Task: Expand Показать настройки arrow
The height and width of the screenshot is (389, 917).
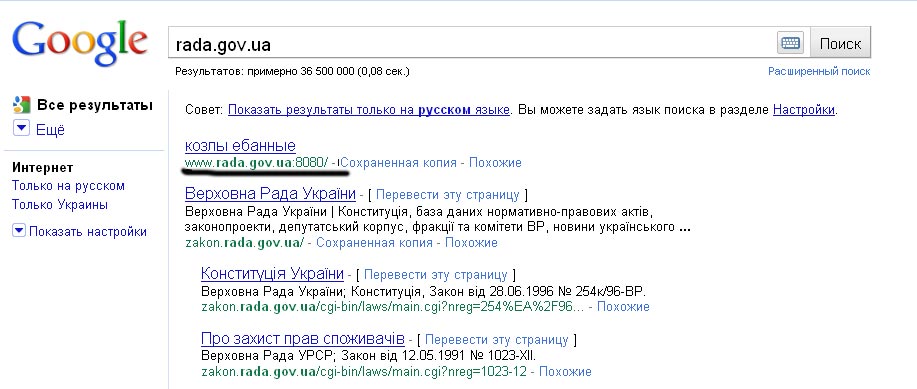Action: tap(19, 231)
